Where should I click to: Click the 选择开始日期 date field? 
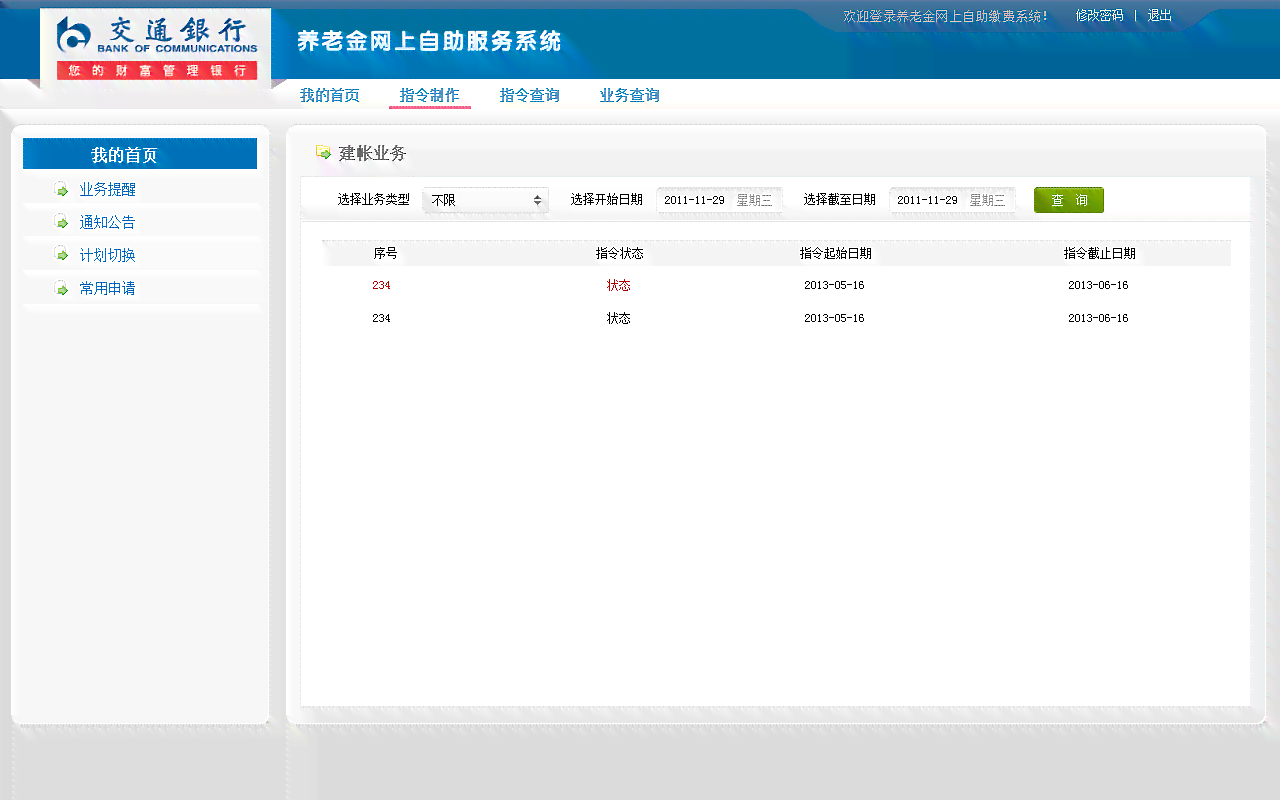point(719,200)
